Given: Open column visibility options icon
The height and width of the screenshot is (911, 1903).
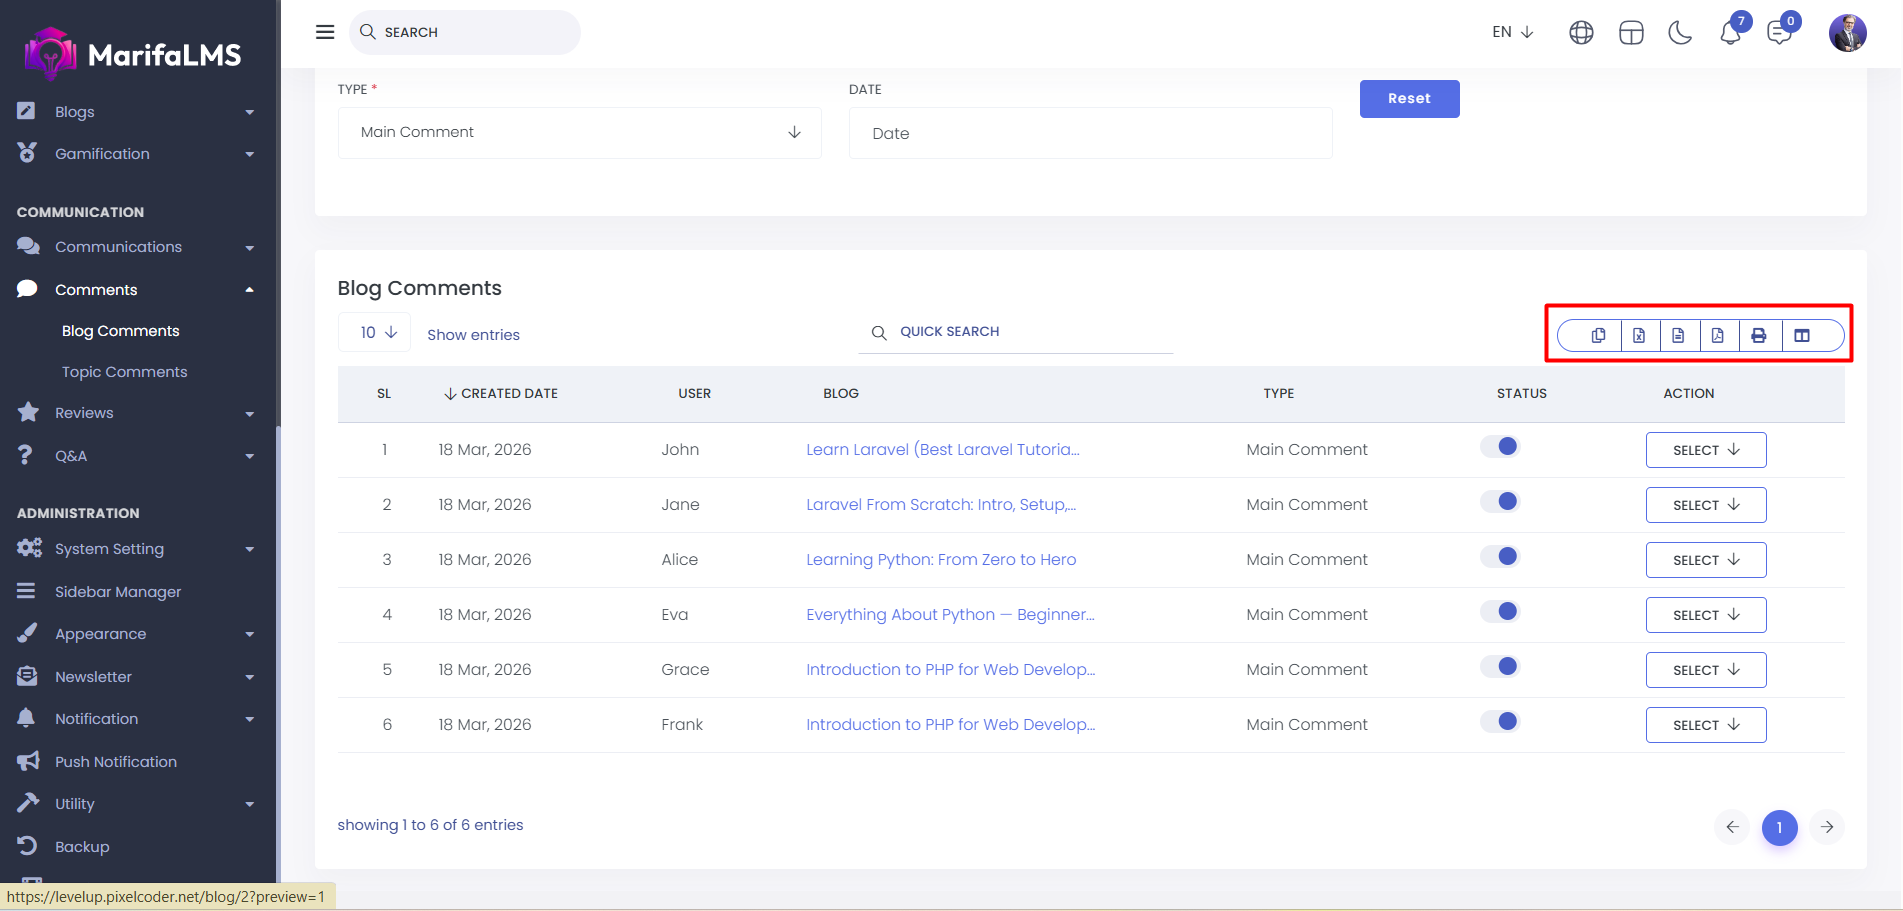Looking at the screenshot, I should 1802,336.
